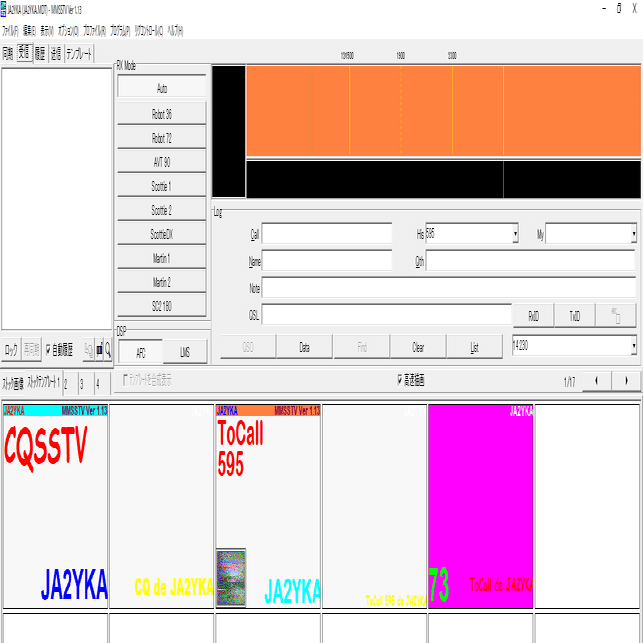Switch to ストックテンプレート 1 tab
Viewport: 643px width, 643px height.
(43, 382)
